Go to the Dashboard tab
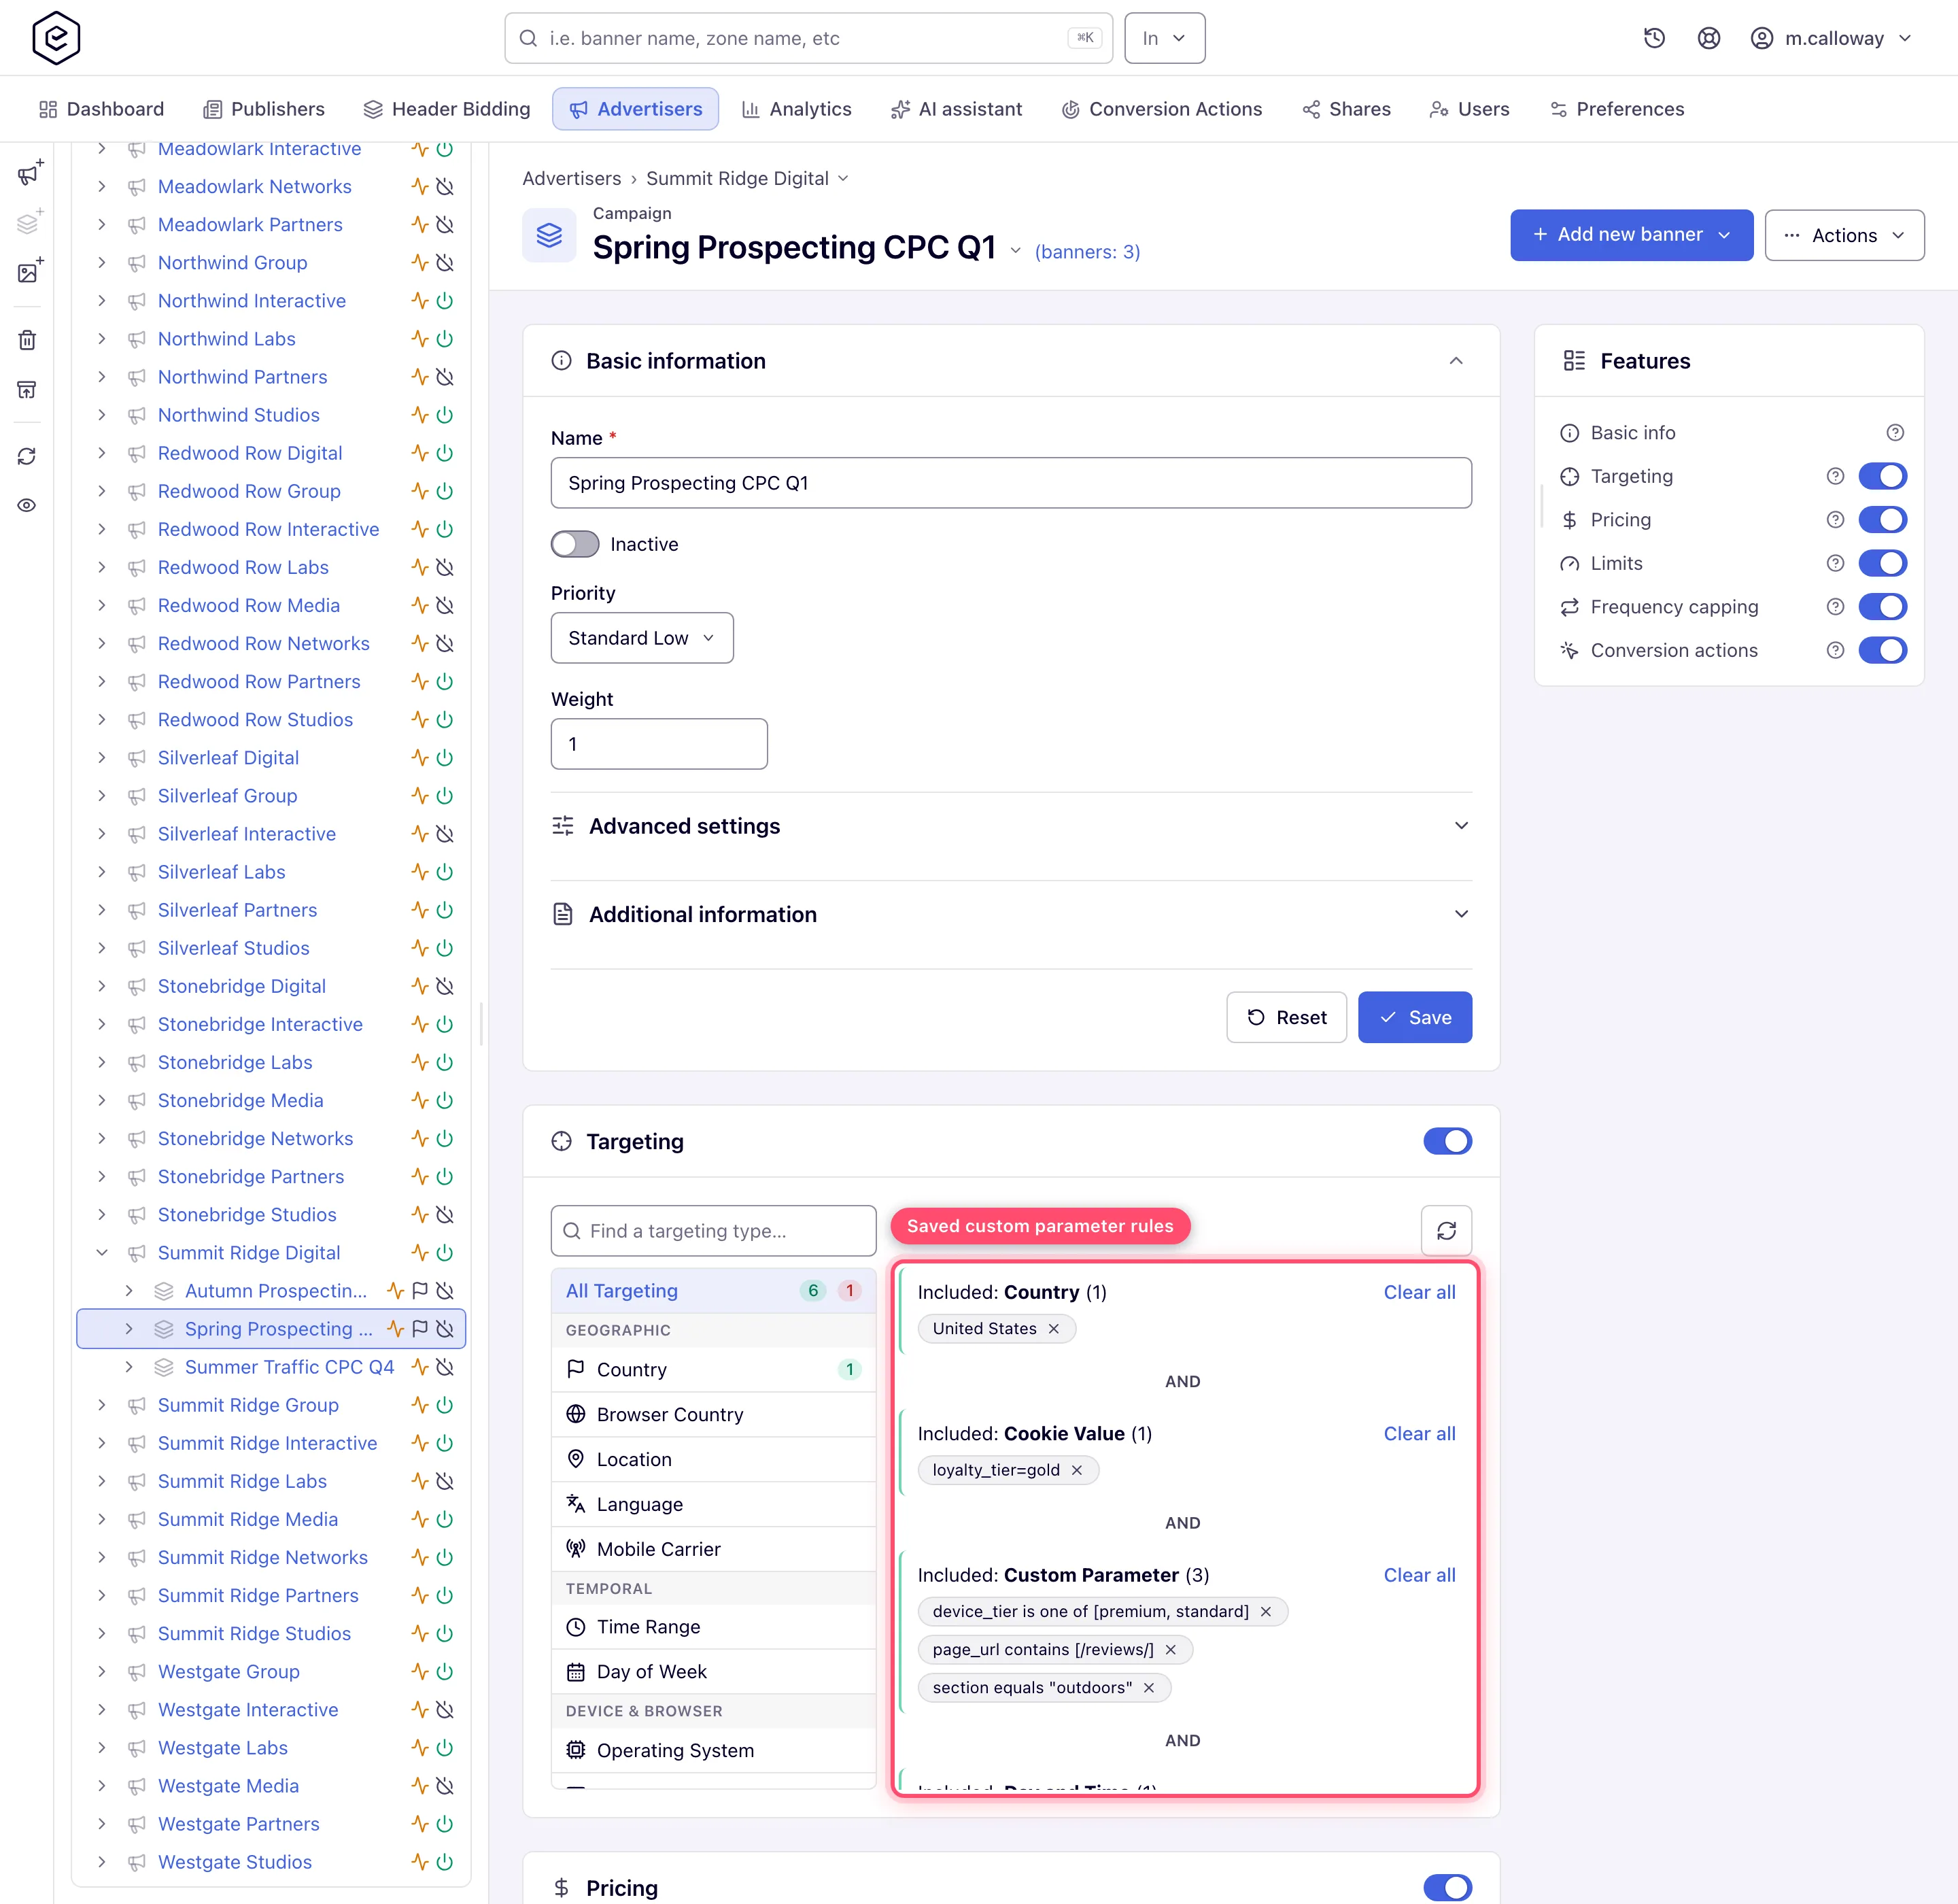The width and height of the screenshot is (1958, 1904). tap(101, 109)
